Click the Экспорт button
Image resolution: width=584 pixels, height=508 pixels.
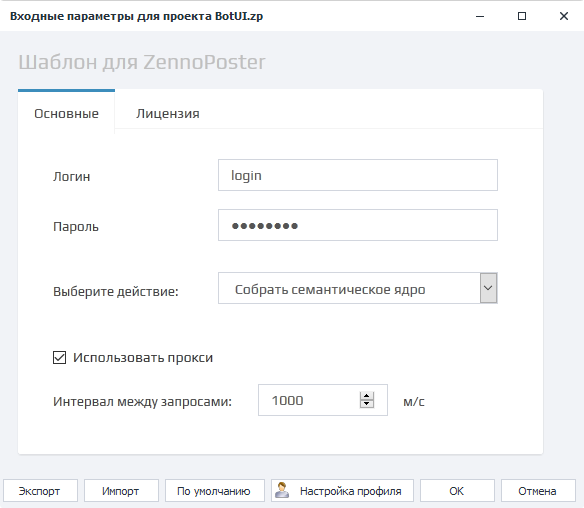40,491
